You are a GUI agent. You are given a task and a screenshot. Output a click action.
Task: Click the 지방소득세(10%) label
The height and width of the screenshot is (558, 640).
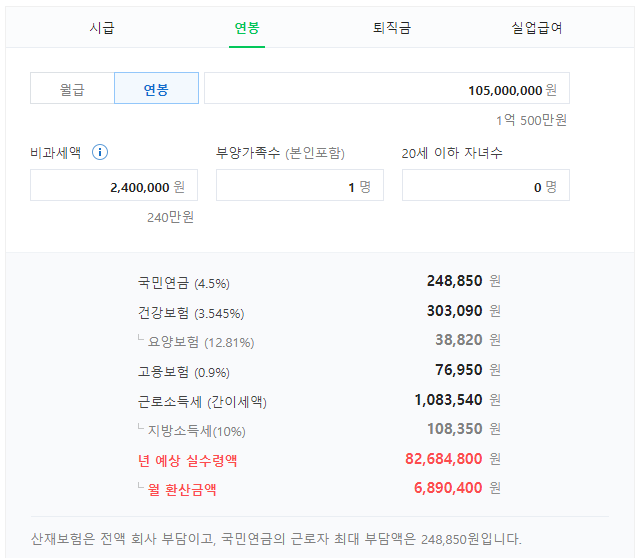(196, 431)
